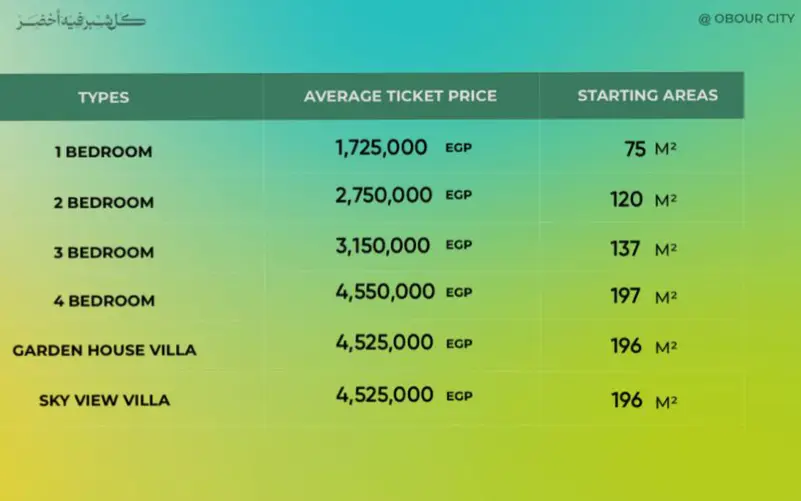Click the GARDEN HOUSE VILLA row label
The image size is (801, 501).
(x=104, y=350)
